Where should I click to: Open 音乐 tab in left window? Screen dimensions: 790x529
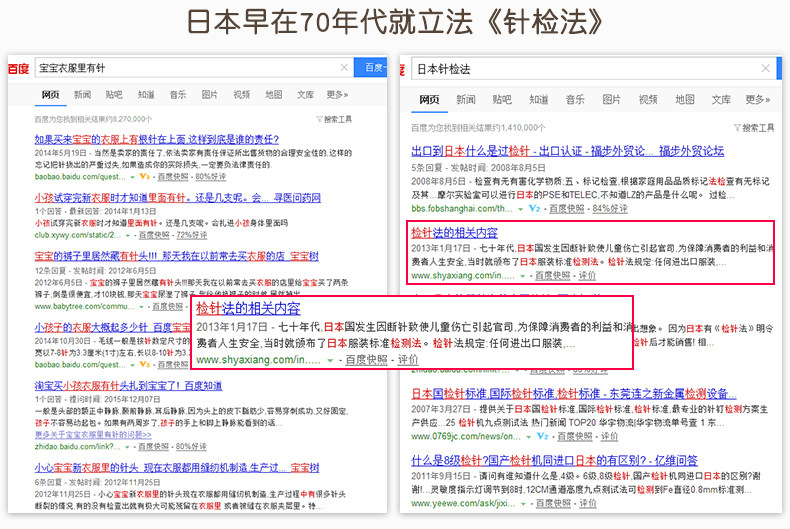click(178, 95)
